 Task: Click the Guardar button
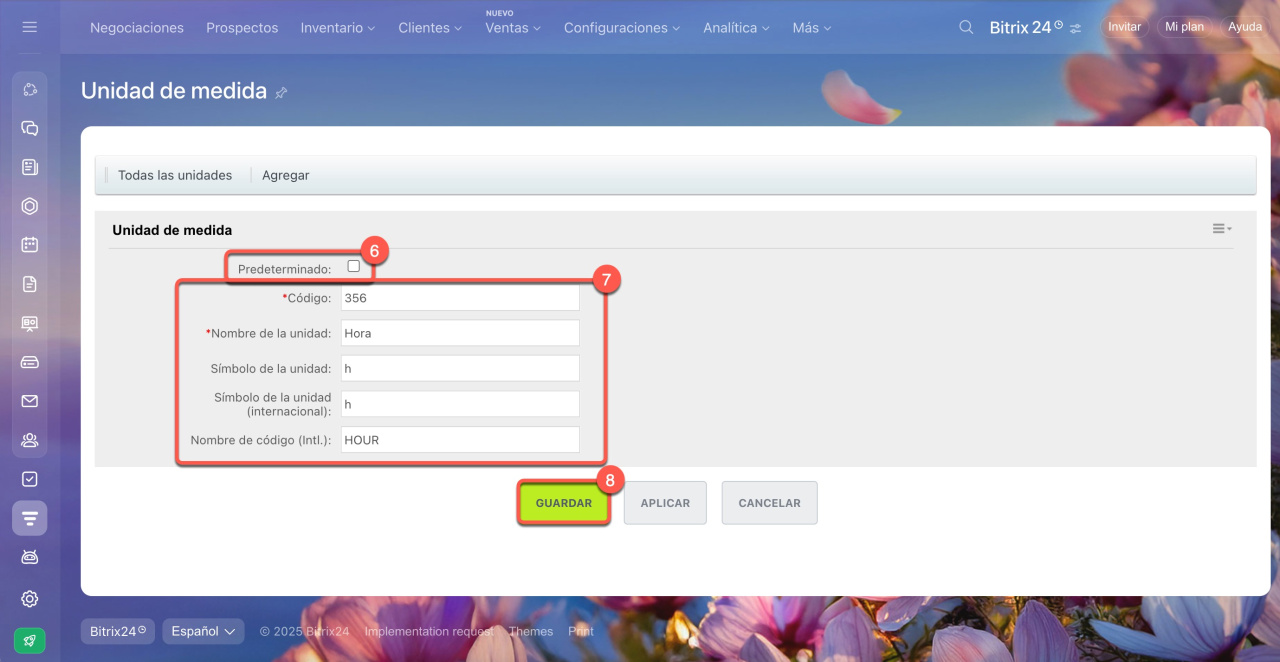tap(564, 503)
